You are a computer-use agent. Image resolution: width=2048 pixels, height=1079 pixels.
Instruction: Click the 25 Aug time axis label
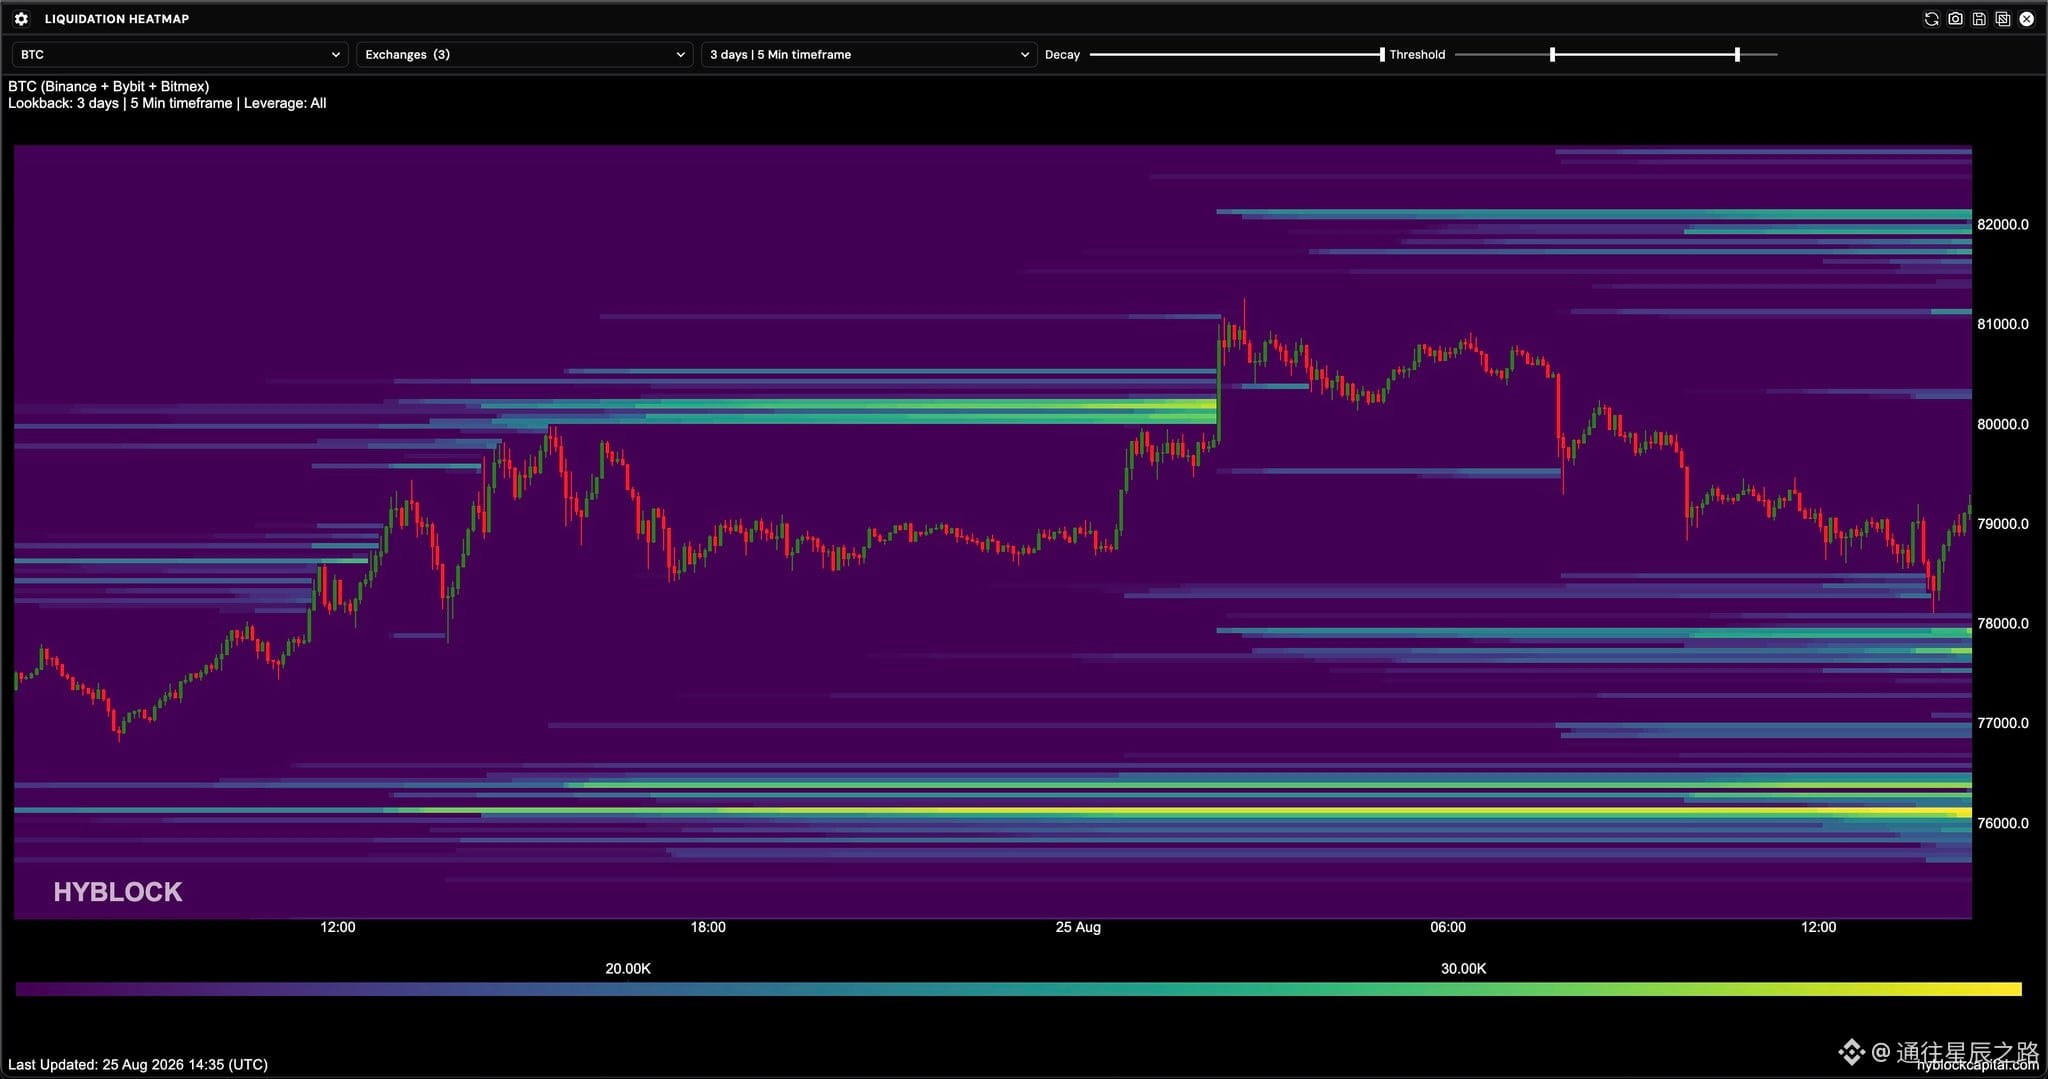pyautogui.click(x=1078, y=928)
